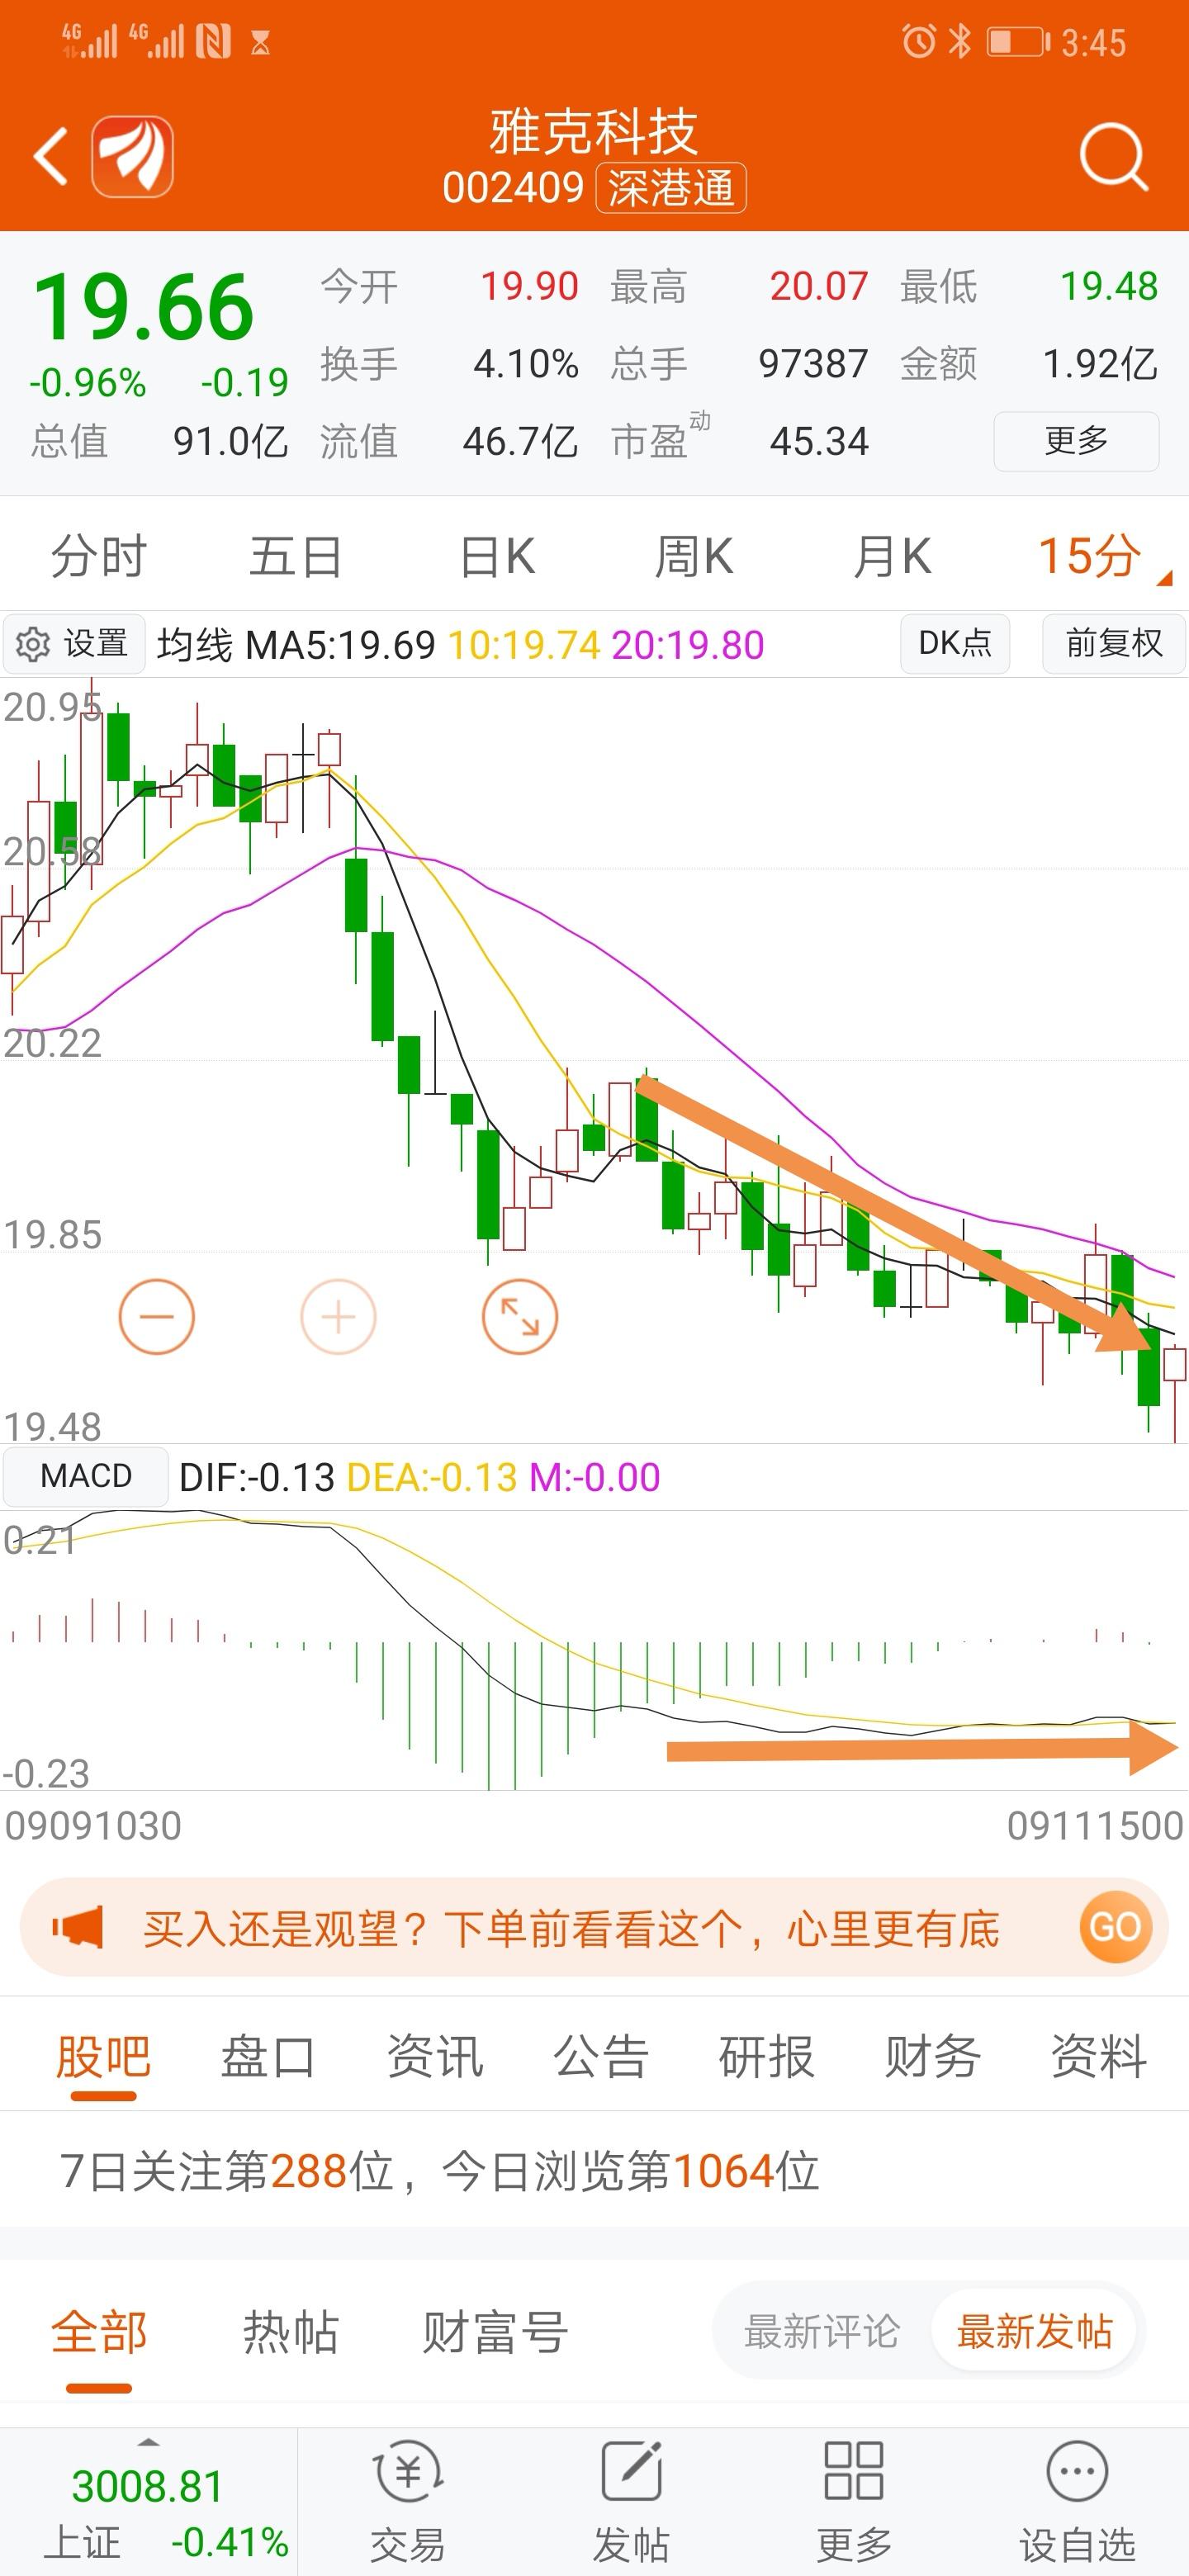Expand chart to fullscreen icon
Image resolution: width=1189 pixels, height=2576 pixels.
tap(519, 1316)
